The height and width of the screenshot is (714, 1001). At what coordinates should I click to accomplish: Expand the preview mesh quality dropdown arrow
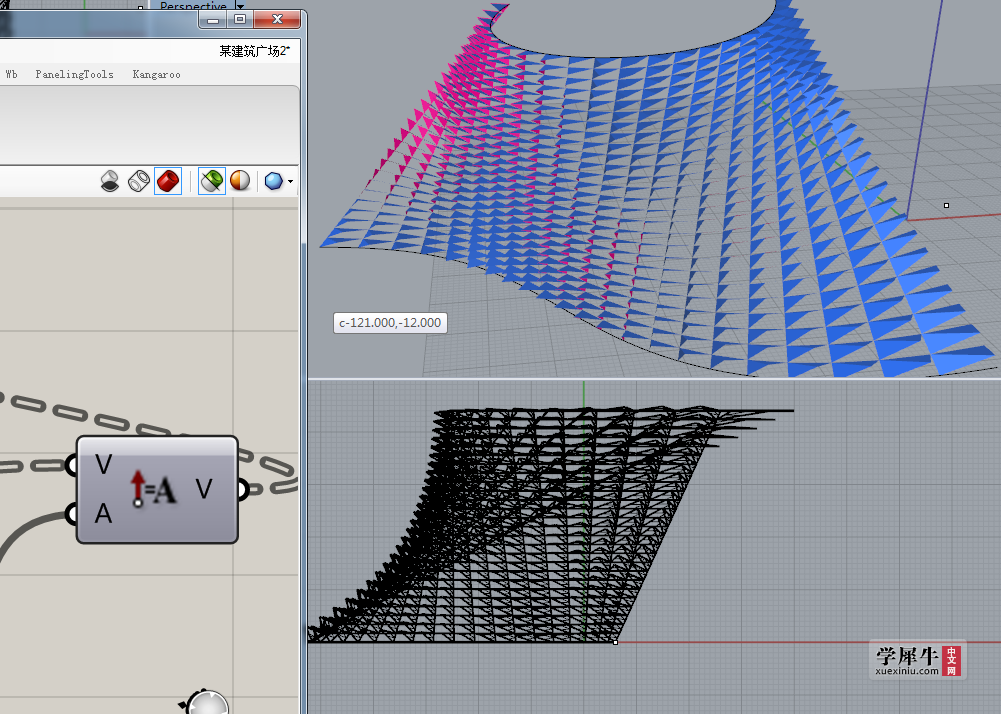[x=290, y=182]
